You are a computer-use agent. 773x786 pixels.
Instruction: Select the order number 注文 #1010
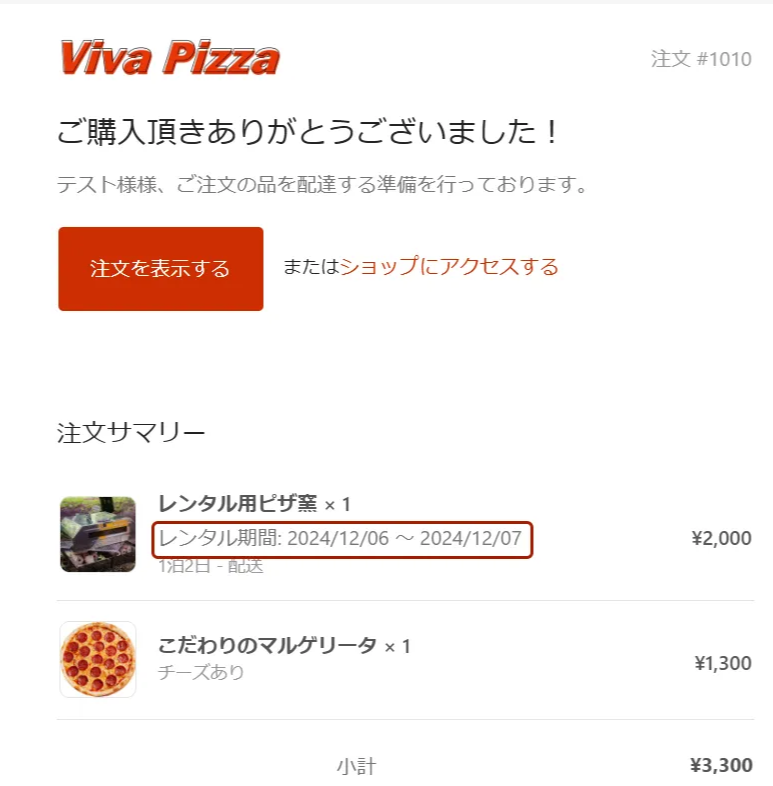coord(701,59)
